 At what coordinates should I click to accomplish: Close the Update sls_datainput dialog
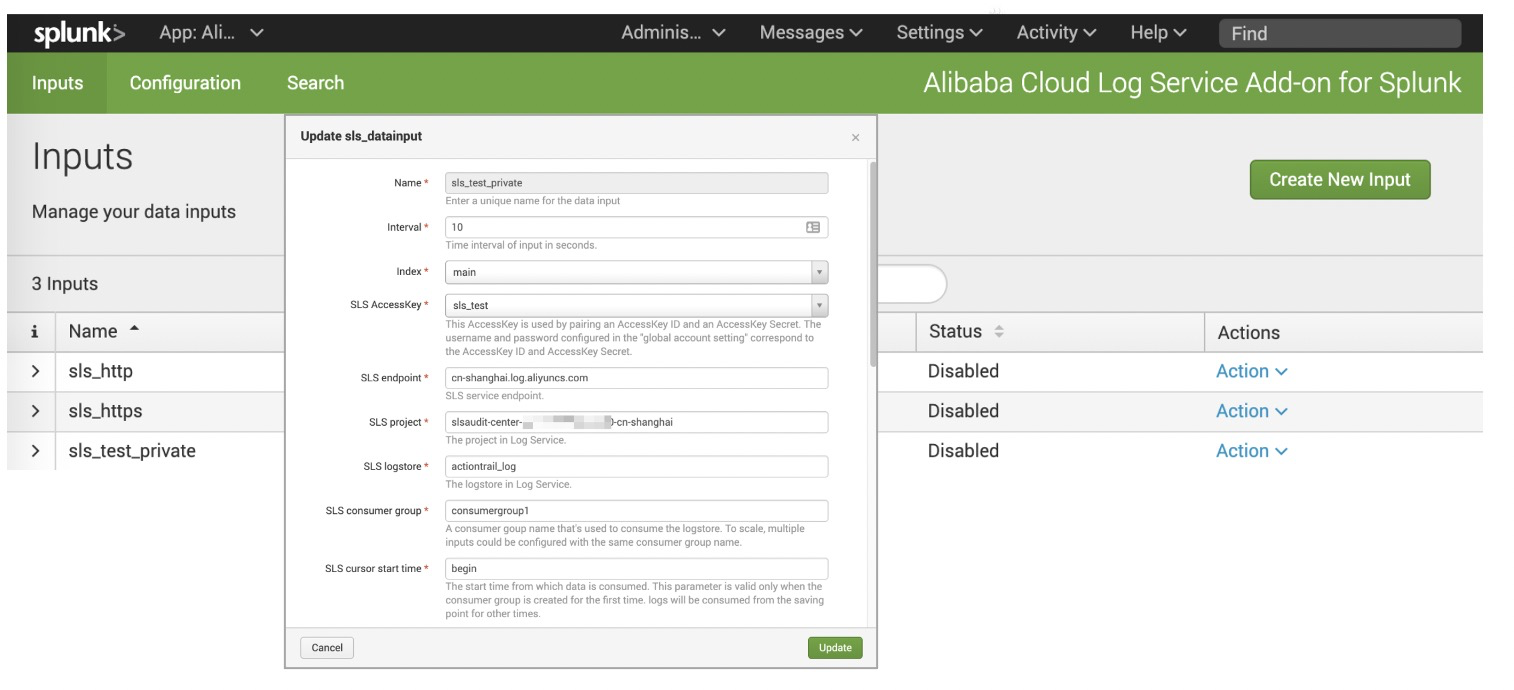pos(855,138)
